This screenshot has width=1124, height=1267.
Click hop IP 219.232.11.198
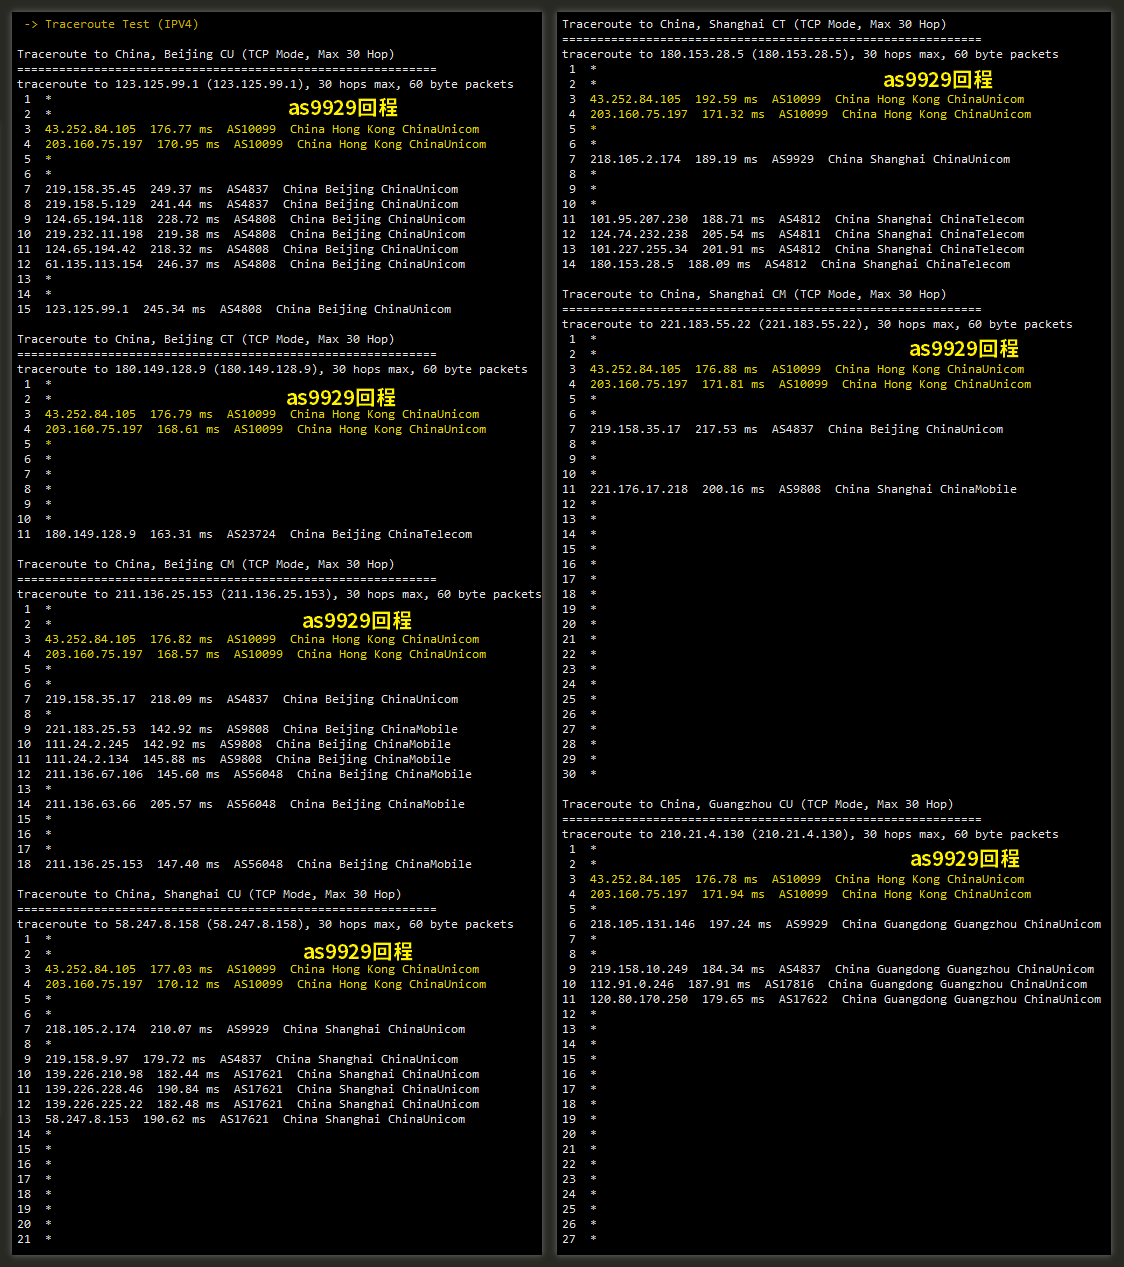(x=94, y=234)
